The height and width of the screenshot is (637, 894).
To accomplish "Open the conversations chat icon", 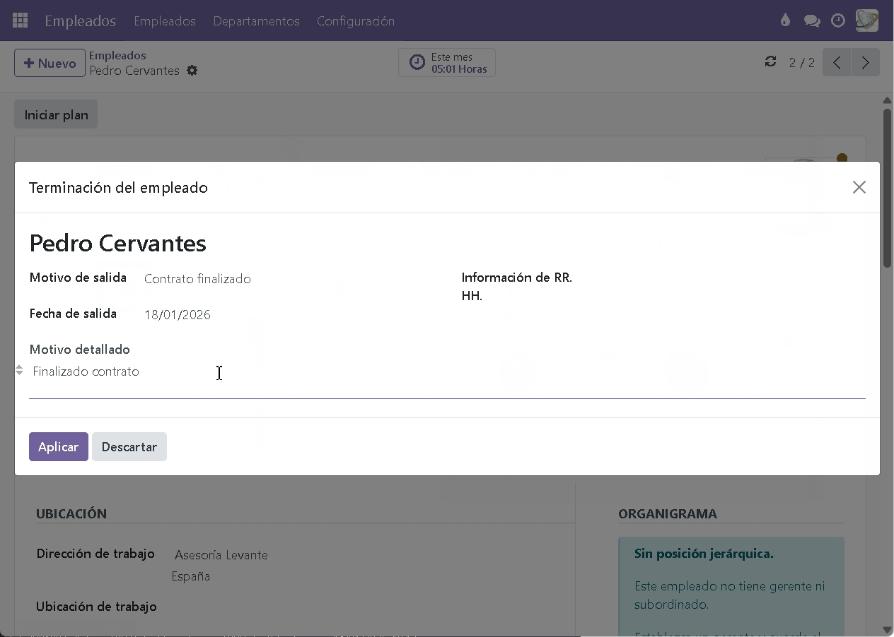I will 812,20.
